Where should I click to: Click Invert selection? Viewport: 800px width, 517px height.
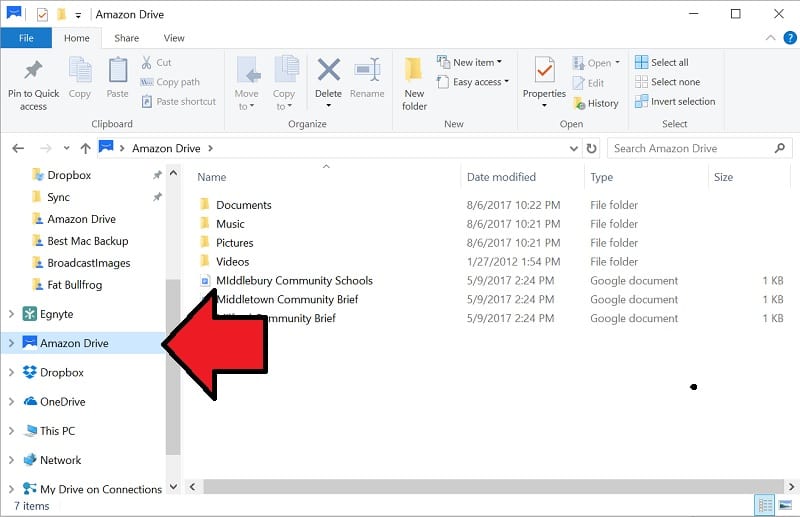675,101
